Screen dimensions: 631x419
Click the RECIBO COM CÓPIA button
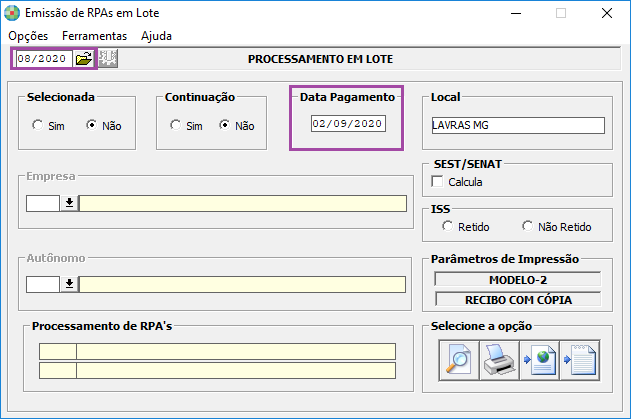518,299
